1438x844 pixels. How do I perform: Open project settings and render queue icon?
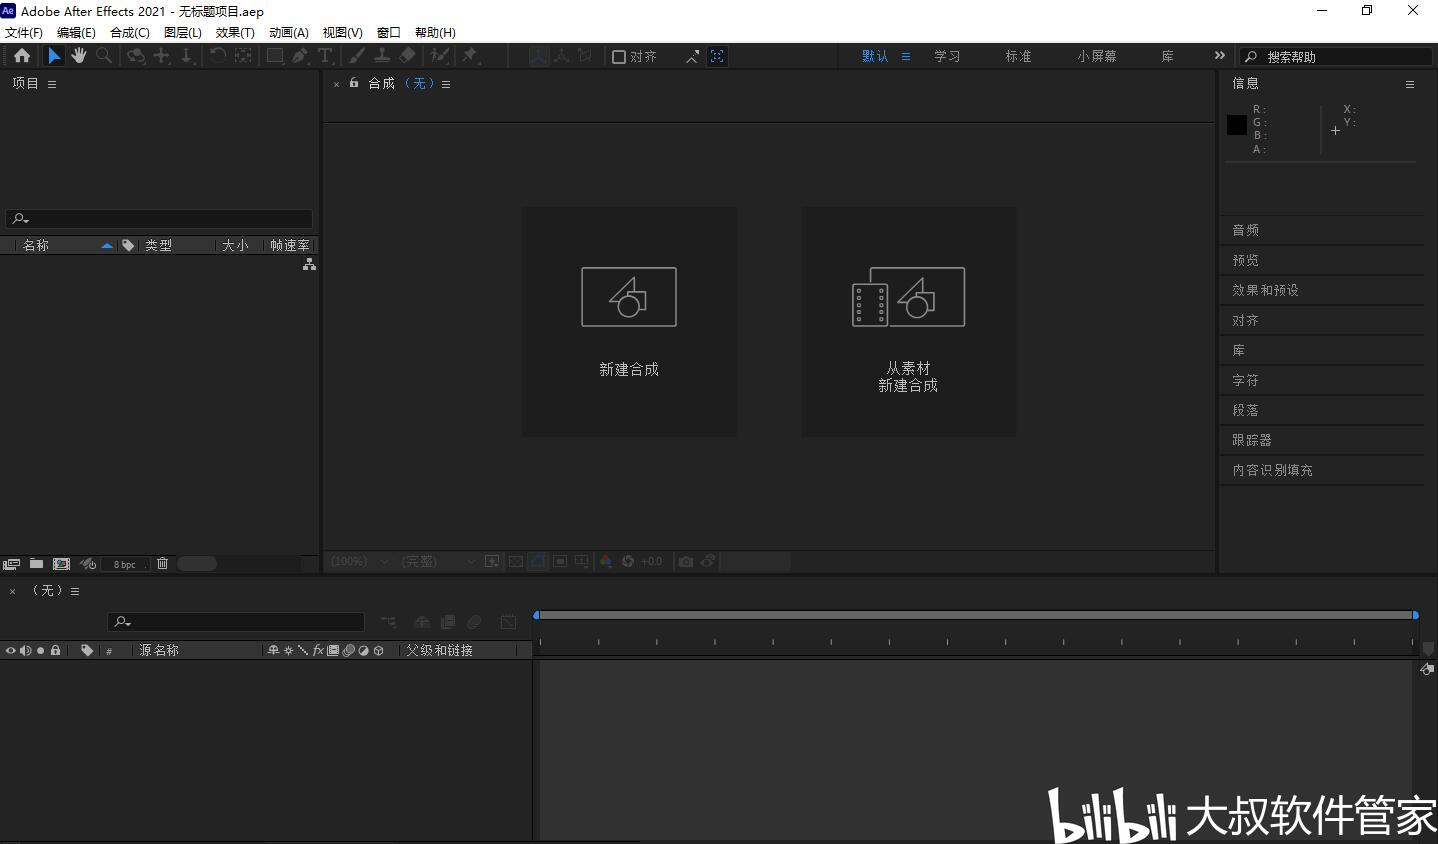(x=88, y=564)
